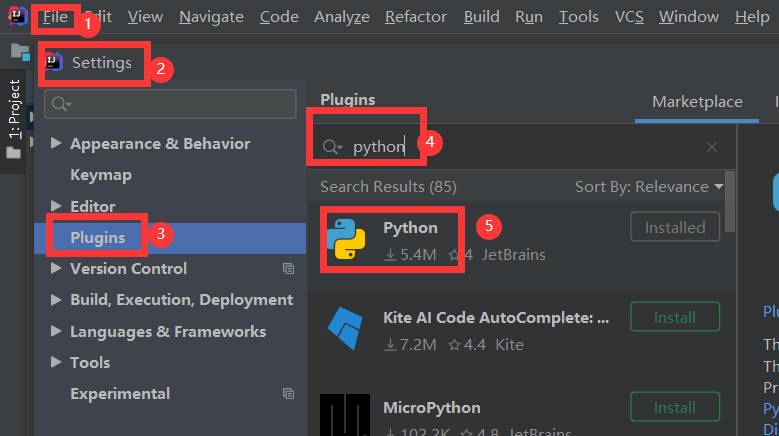Open the Navigate menu
The width and height of the screenshot is (779, 436).
tap(211, 17)
